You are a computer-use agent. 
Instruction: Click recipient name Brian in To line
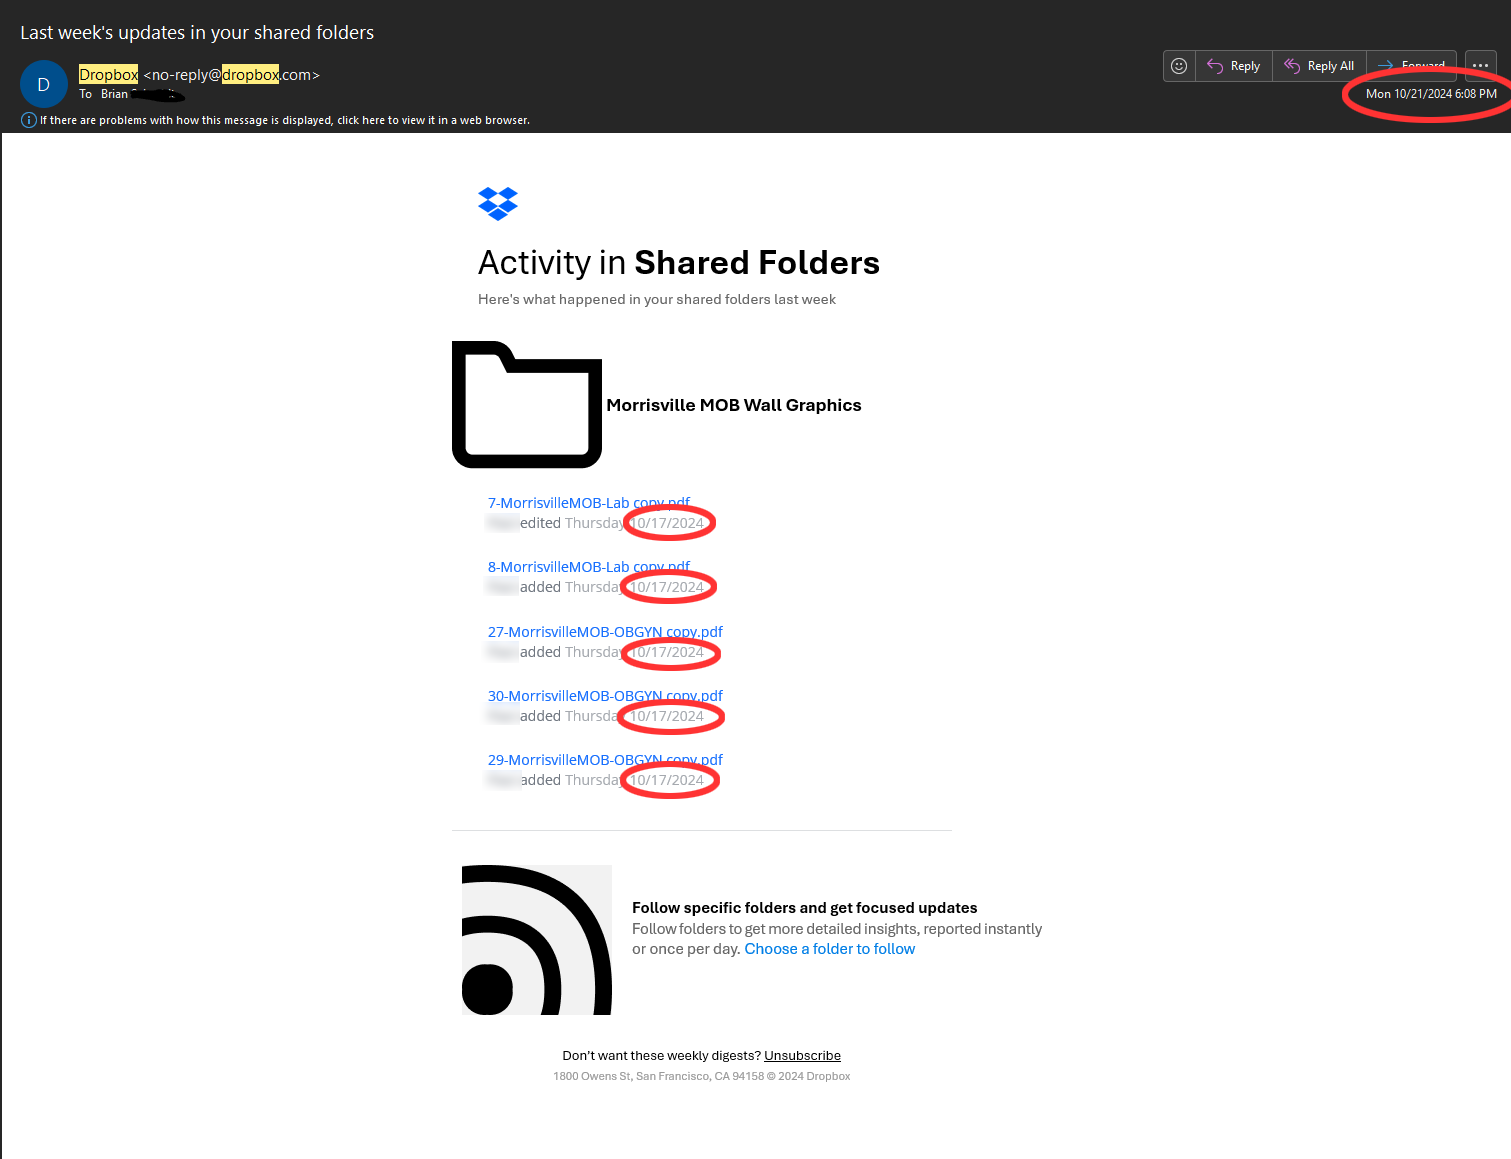pyautogui.click(x=114, y=94)
